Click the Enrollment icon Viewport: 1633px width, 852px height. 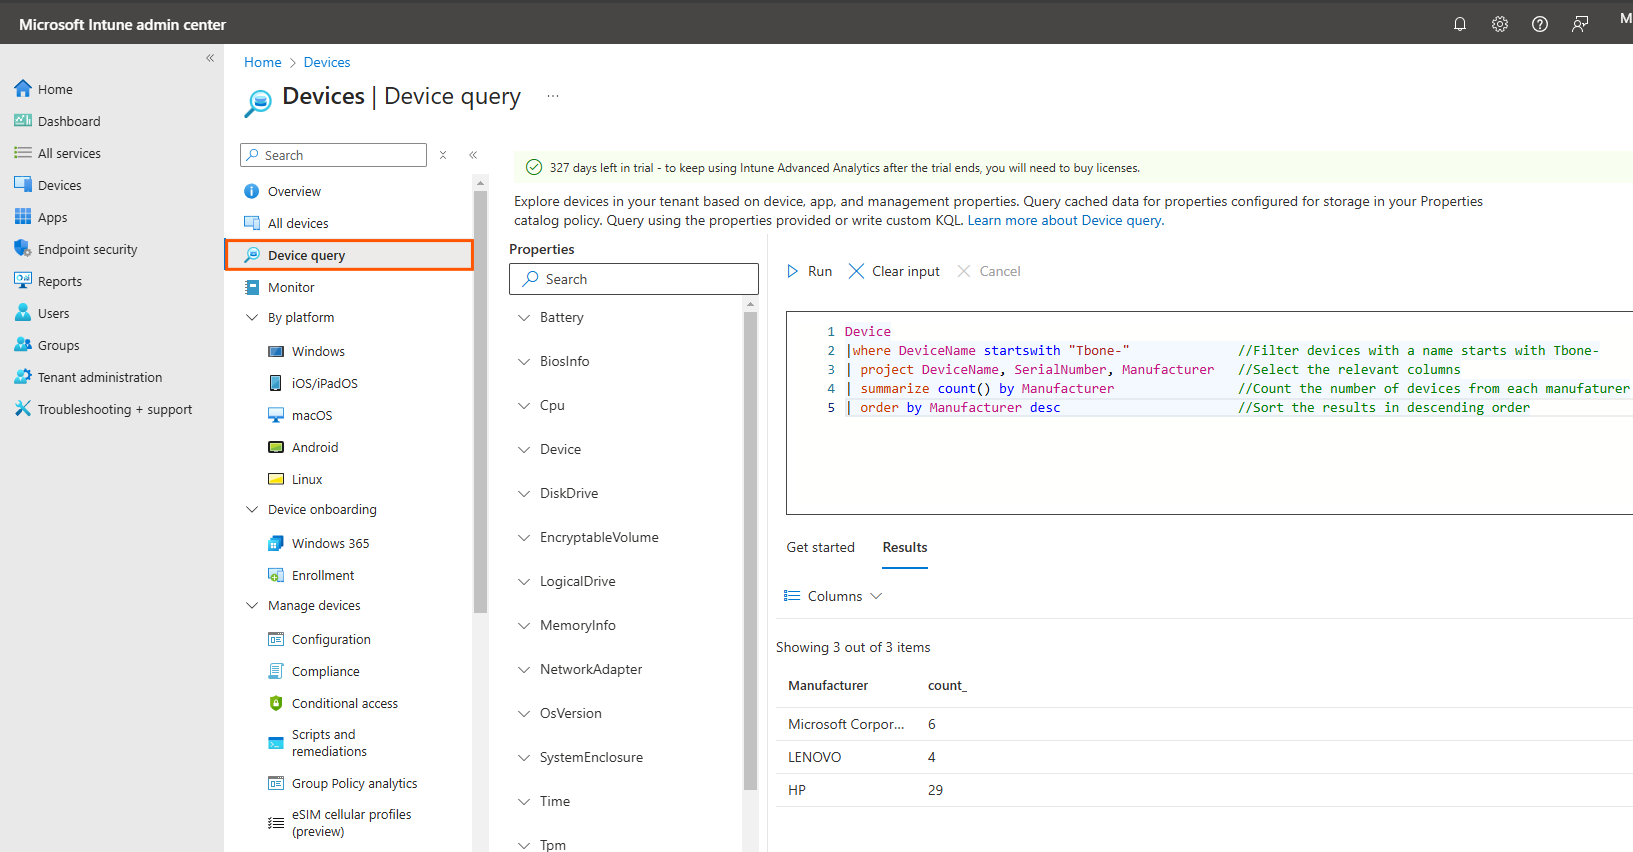tap(276, 575)
